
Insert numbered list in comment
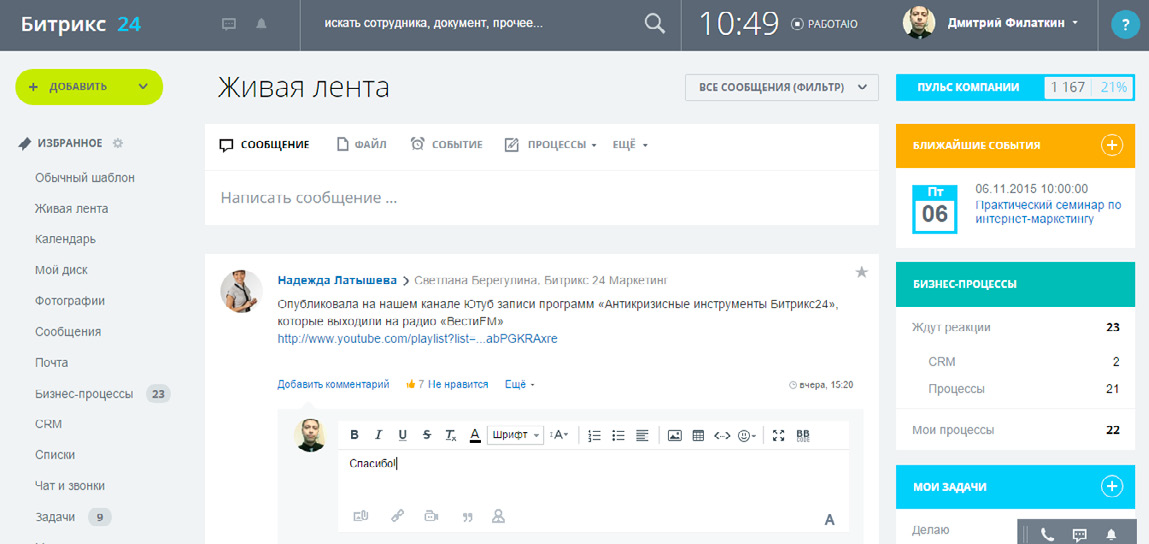point(594,435)
